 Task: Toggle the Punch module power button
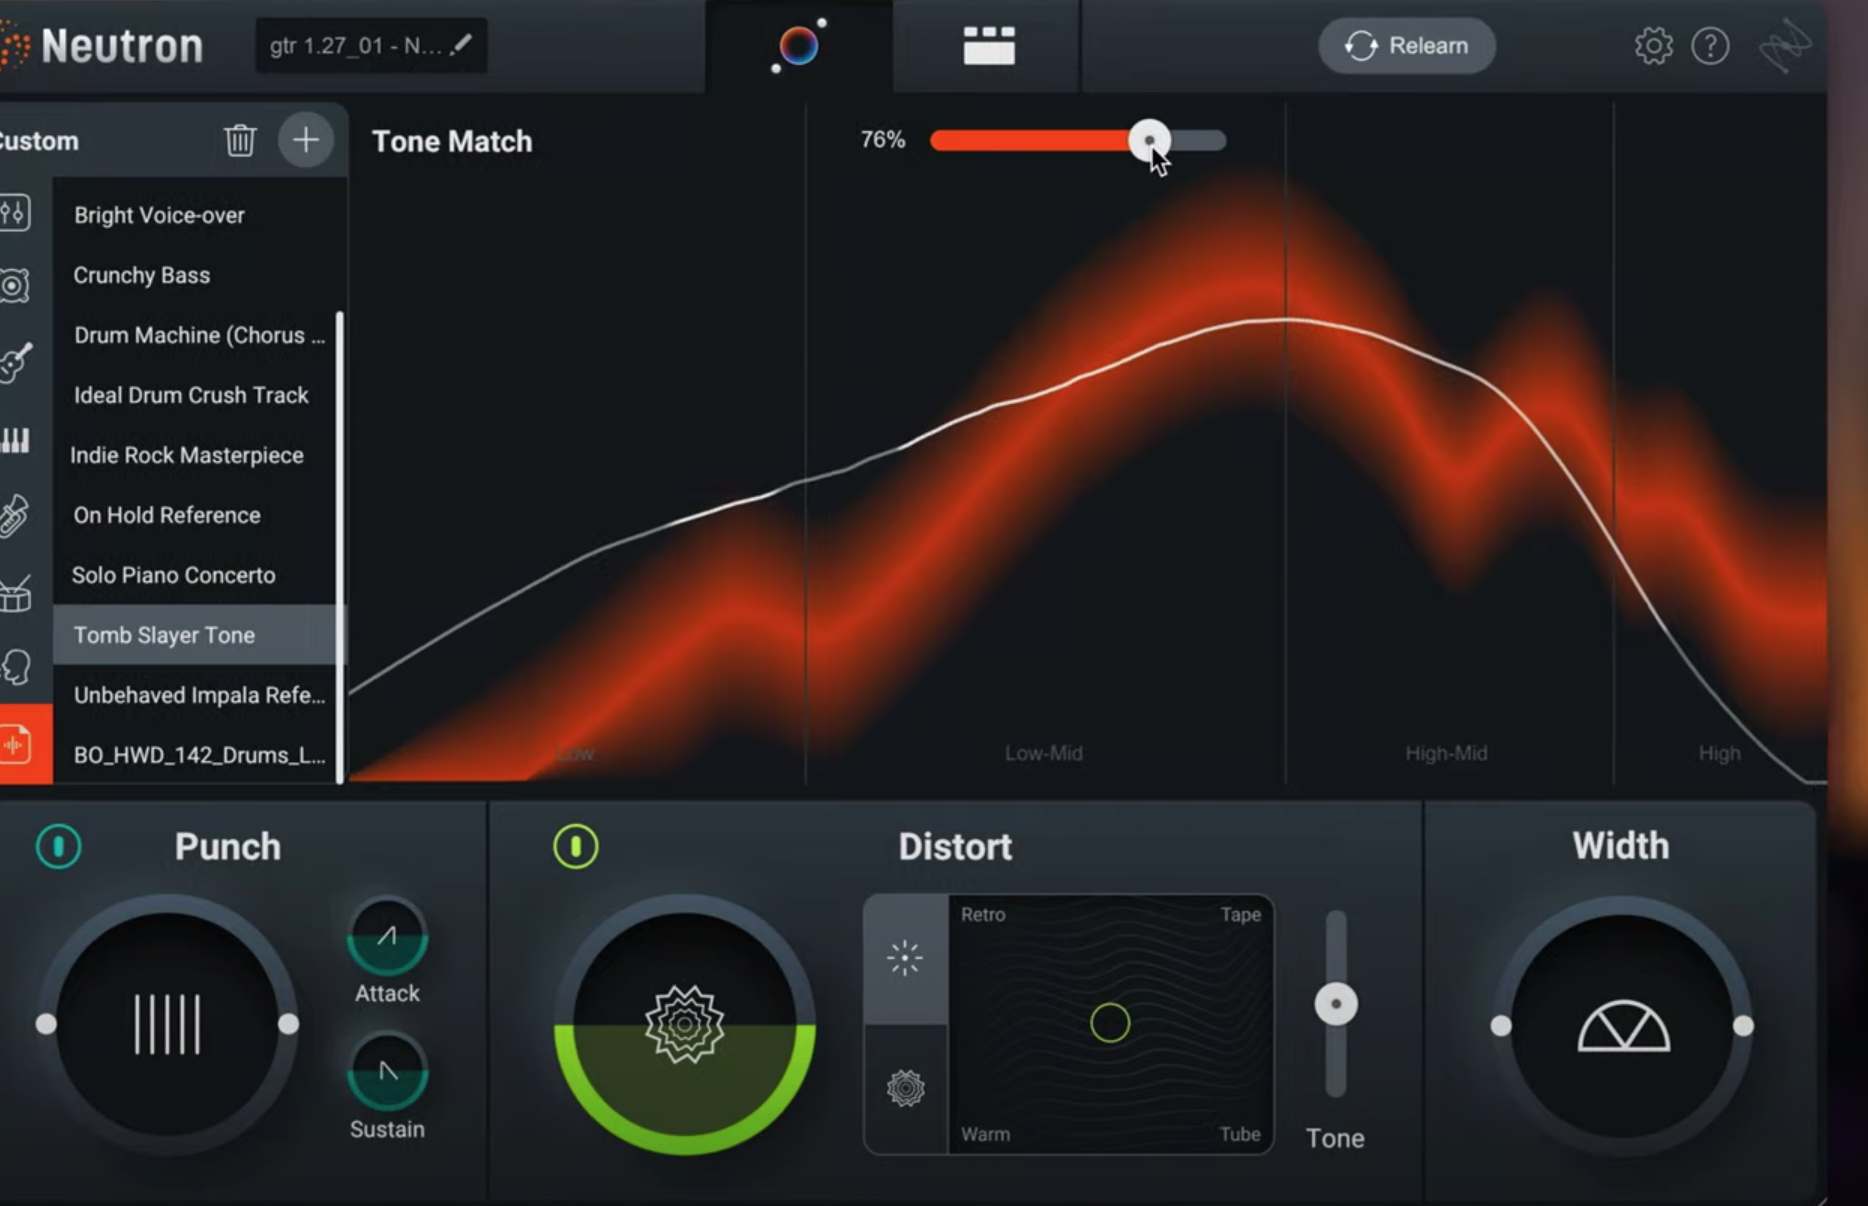pyautogui.click(x=59, y=846)
